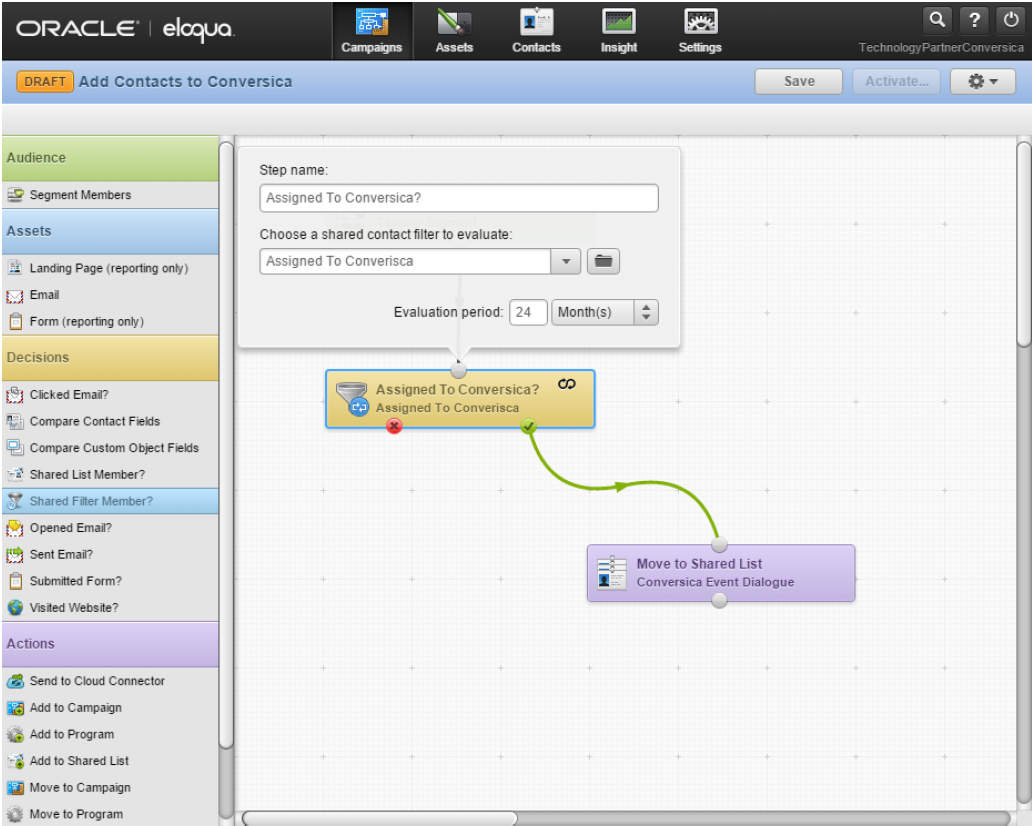Select the Move to Program icon

(15, 814)
